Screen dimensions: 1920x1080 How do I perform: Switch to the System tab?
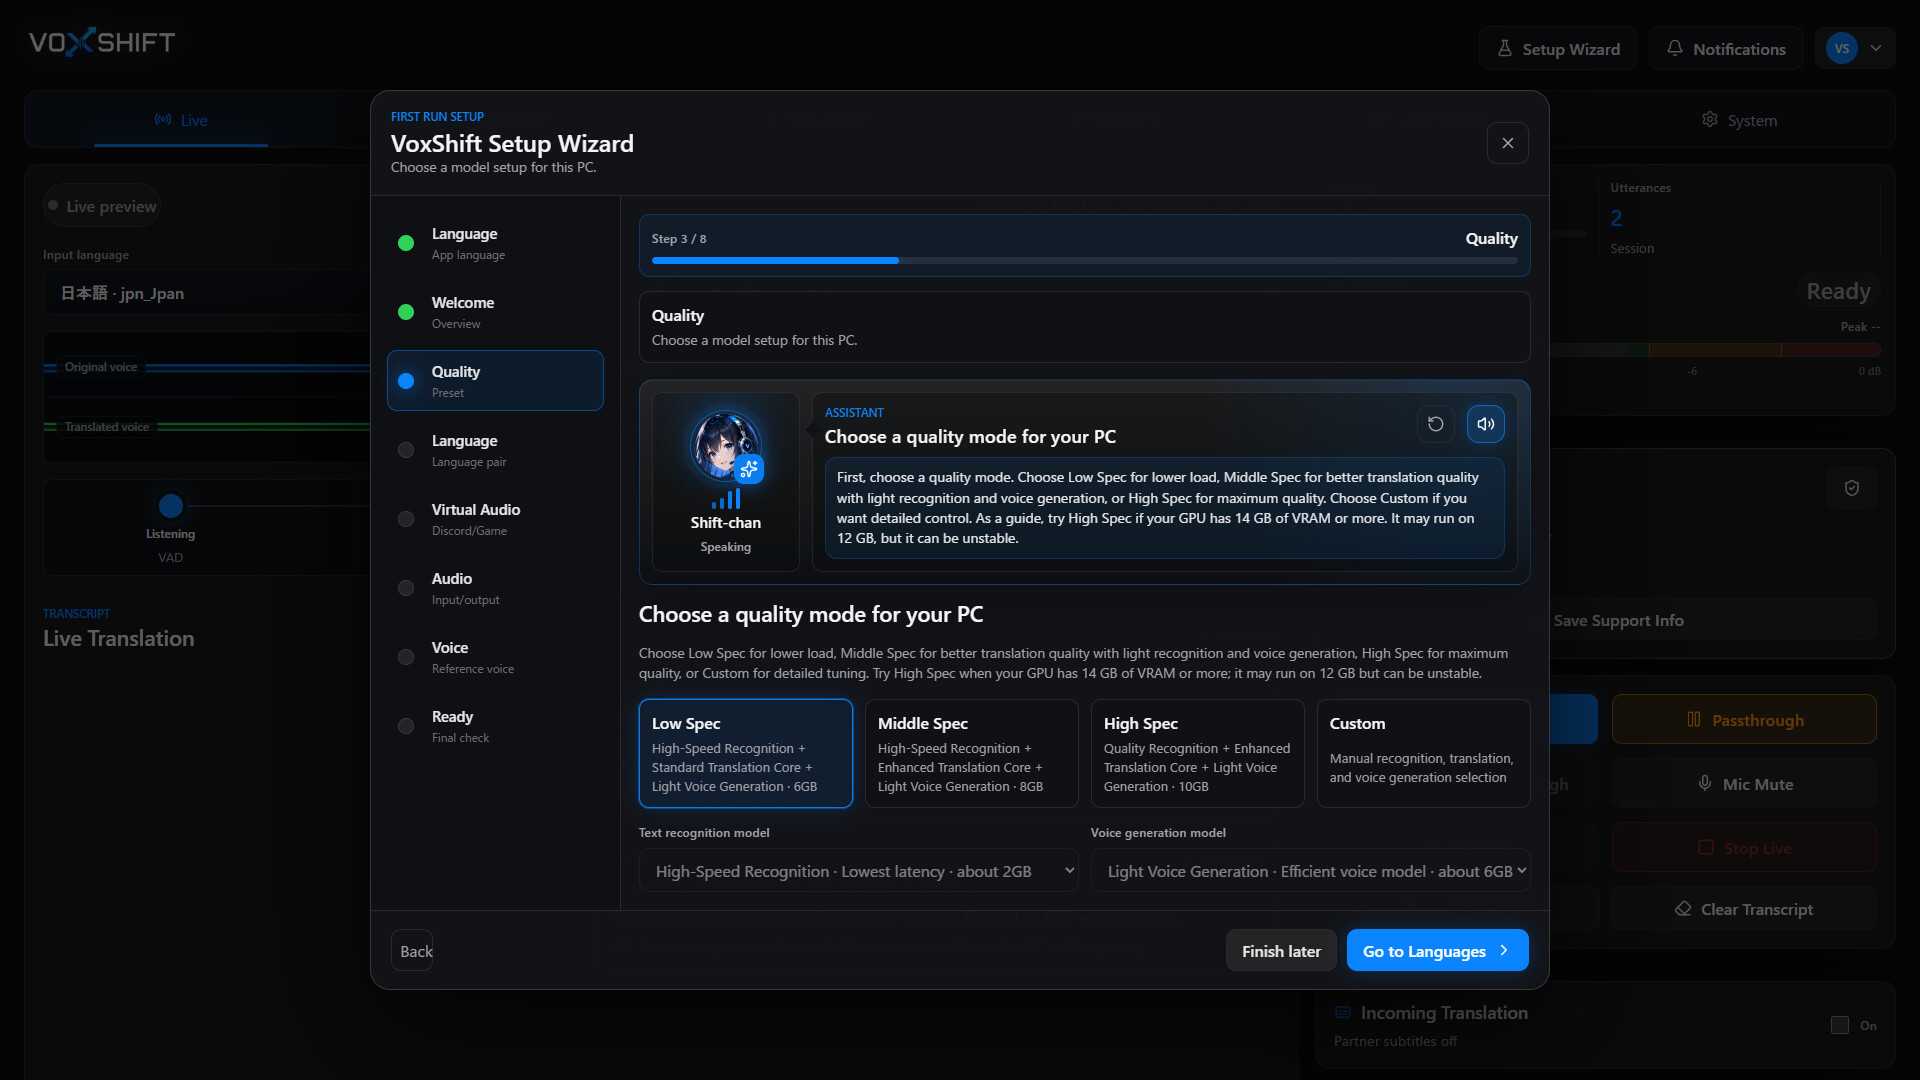click(x=1739, y=120)
